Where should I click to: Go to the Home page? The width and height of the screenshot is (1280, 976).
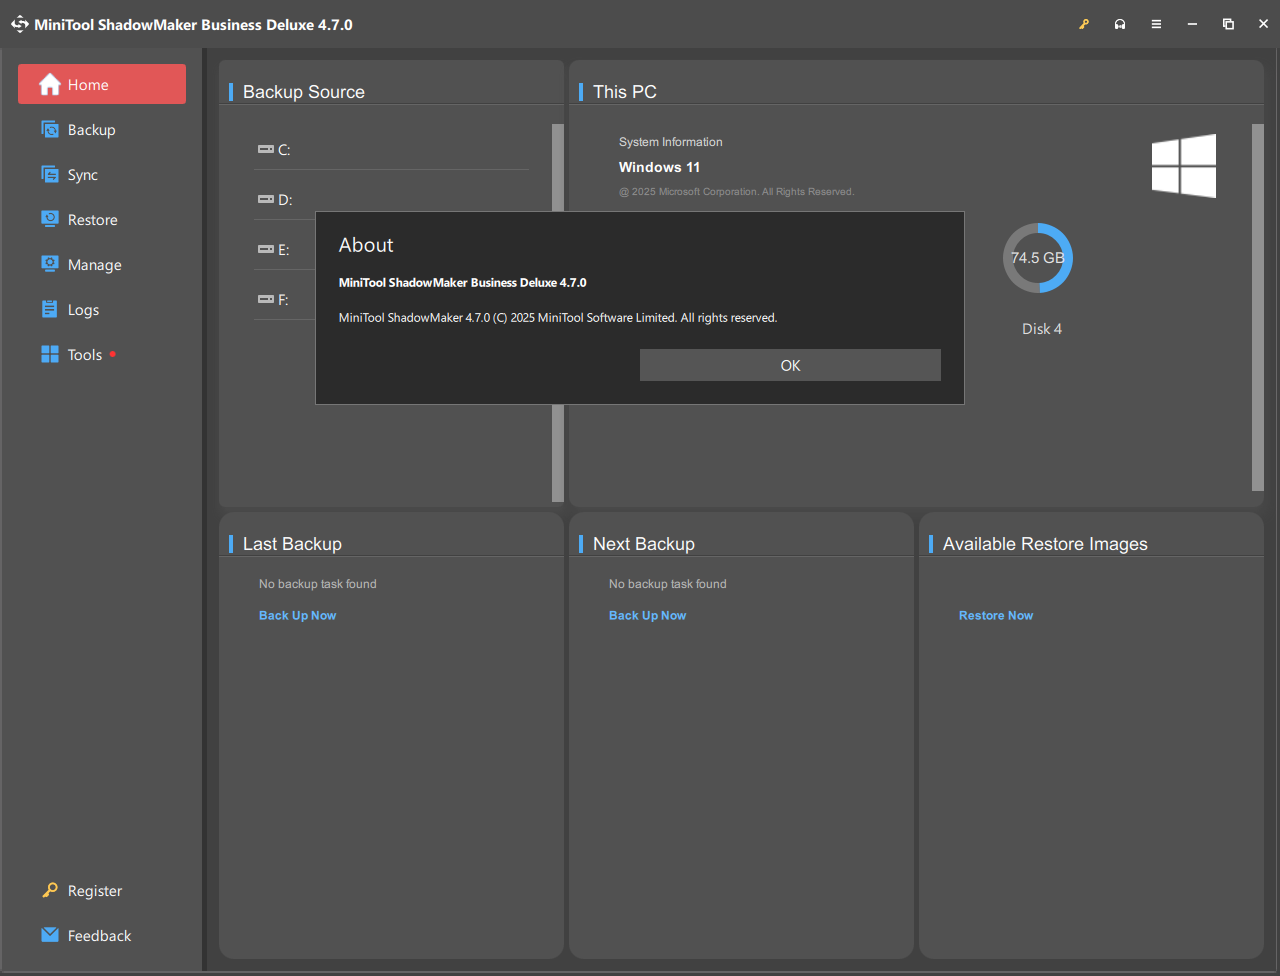(x=102, y=84)
